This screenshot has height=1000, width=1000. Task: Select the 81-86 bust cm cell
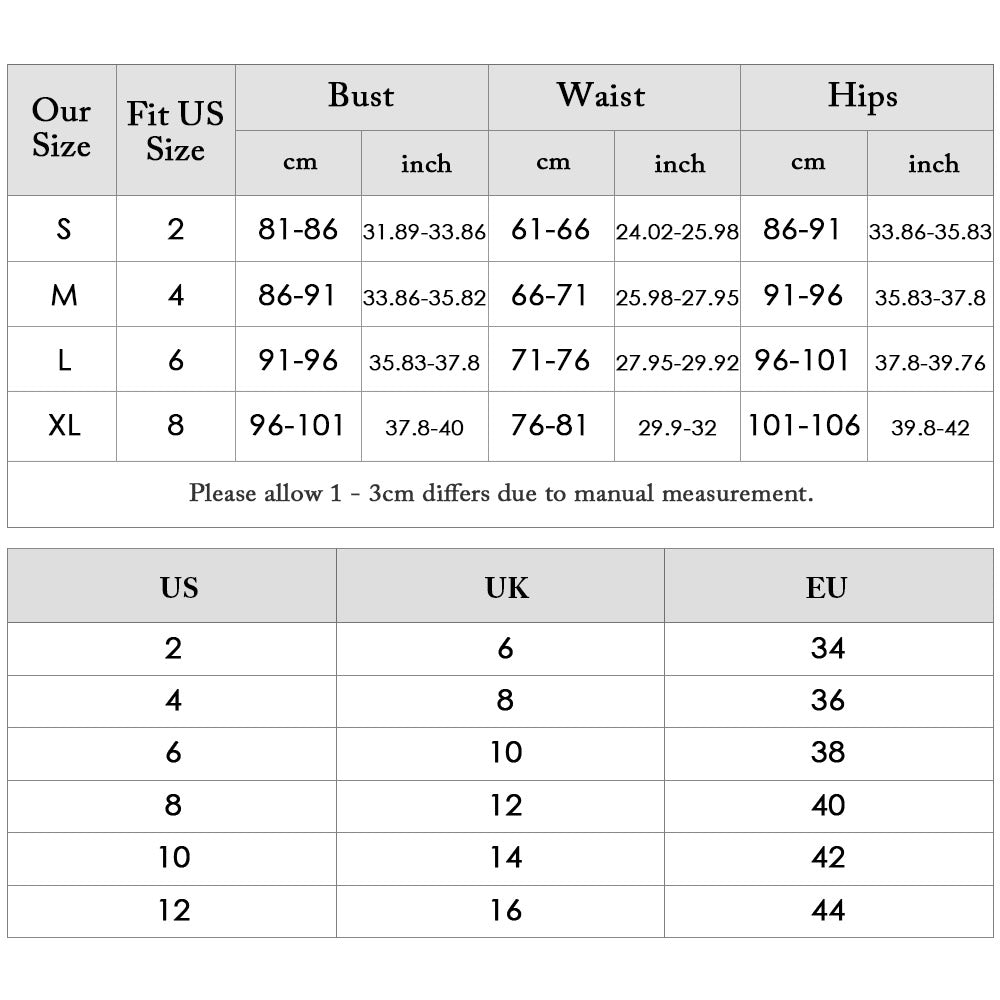pyautogui.click(x=298, y=229)
